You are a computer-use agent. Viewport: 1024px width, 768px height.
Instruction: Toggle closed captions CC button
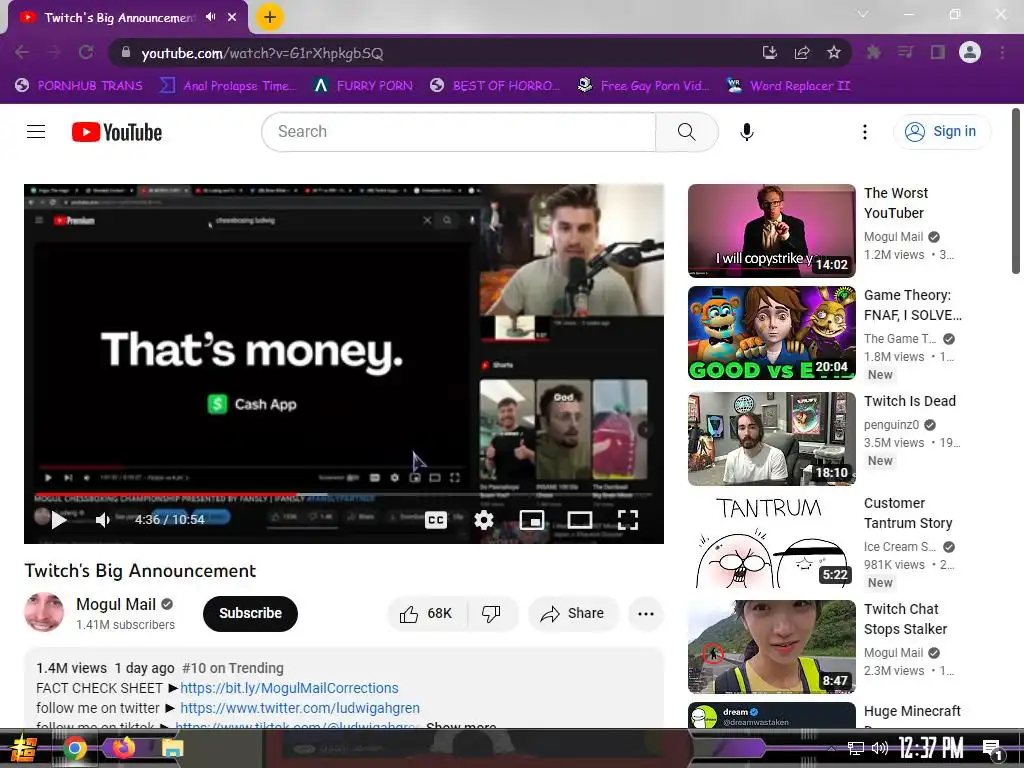(x=436, y=520)
